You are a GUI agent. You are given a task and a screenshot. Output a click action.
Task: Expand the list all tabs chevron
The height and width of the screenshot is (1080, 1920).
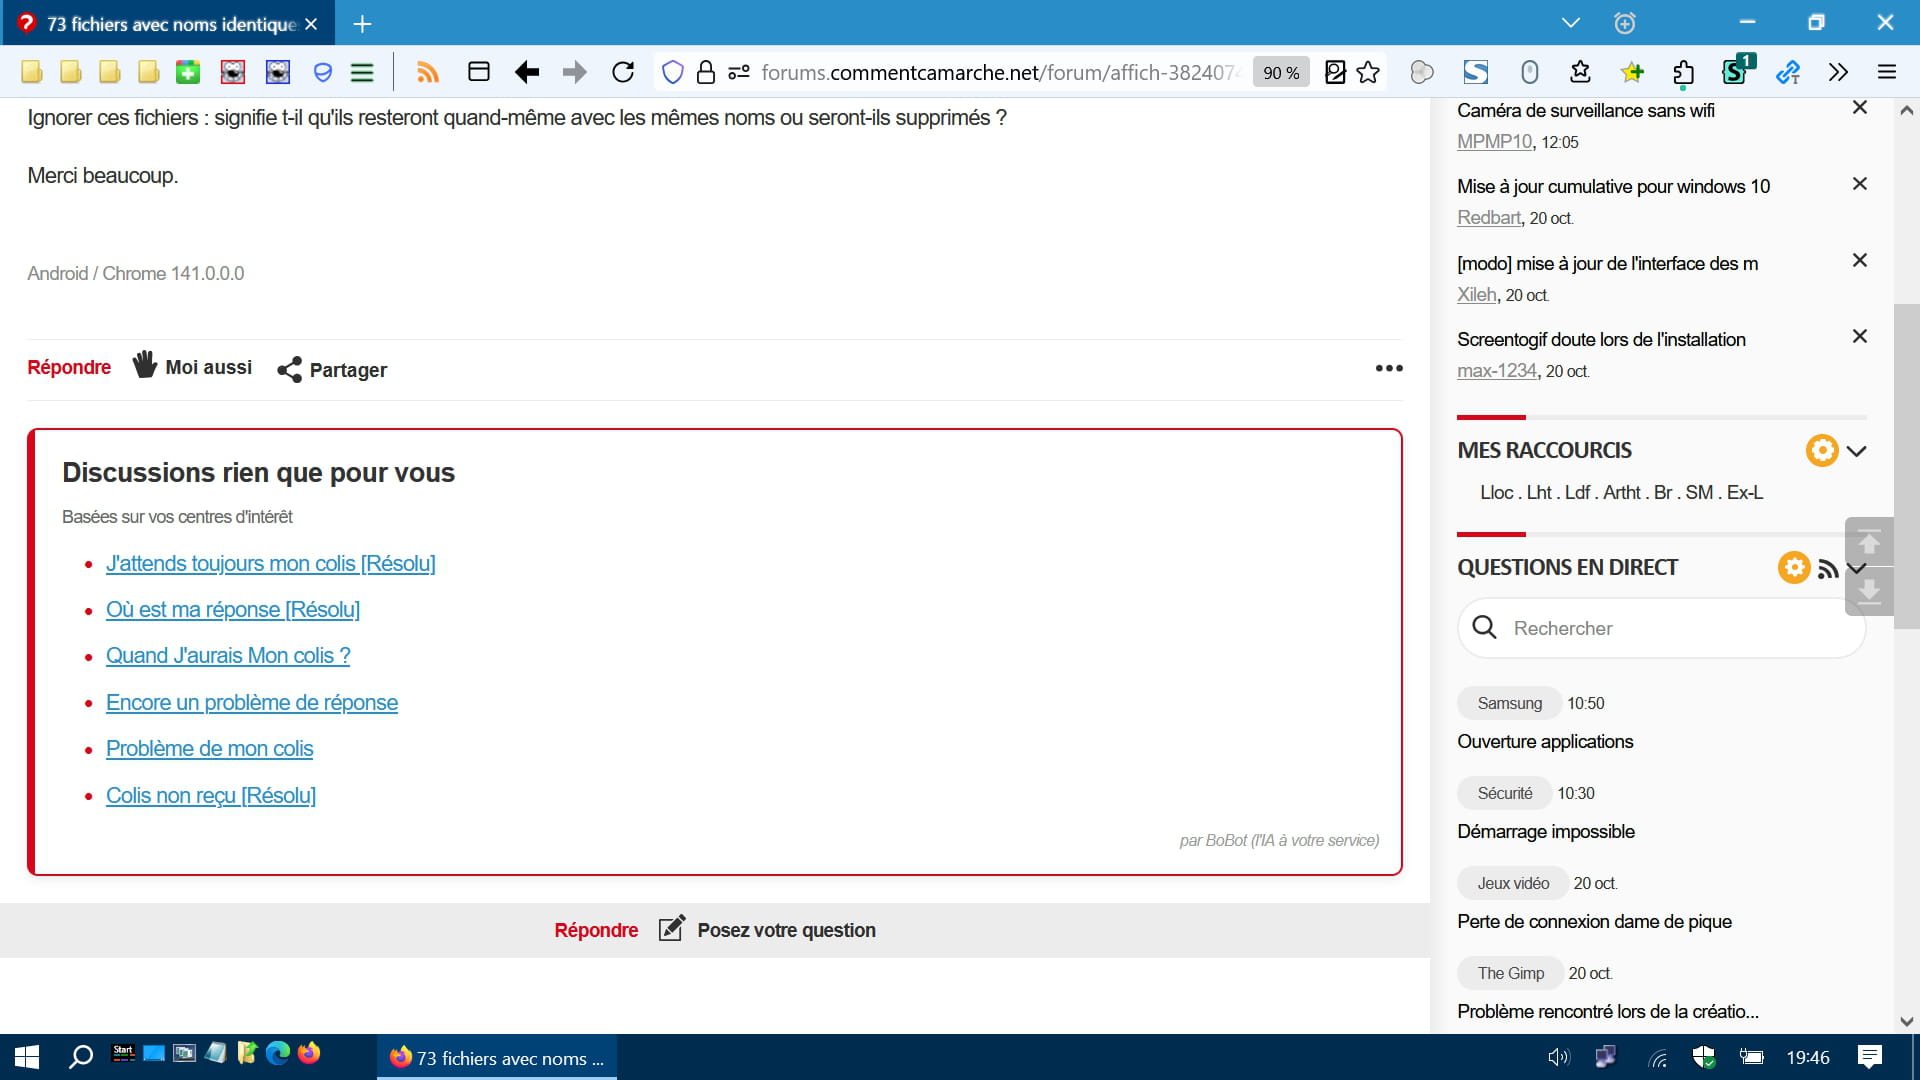click(x=1570, y=23)
